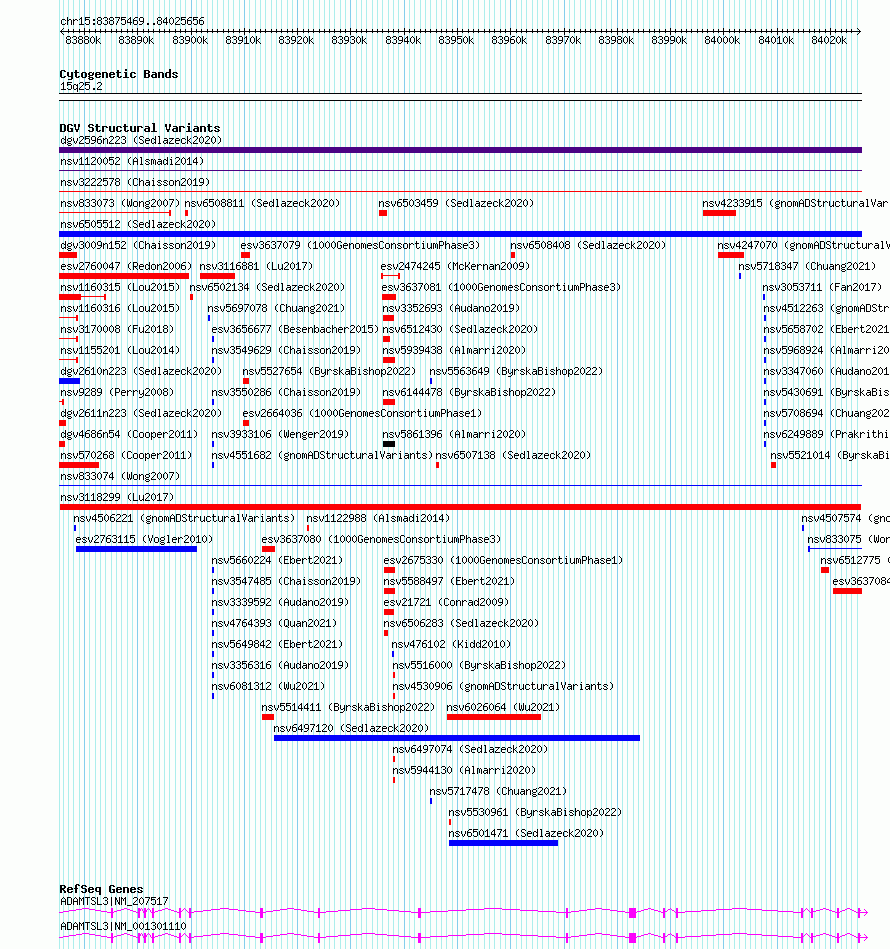Click the dgv2596n223 (Sedlazeck2020) variant label
Viewport: 890px width, 949px height.
[141, 140]
